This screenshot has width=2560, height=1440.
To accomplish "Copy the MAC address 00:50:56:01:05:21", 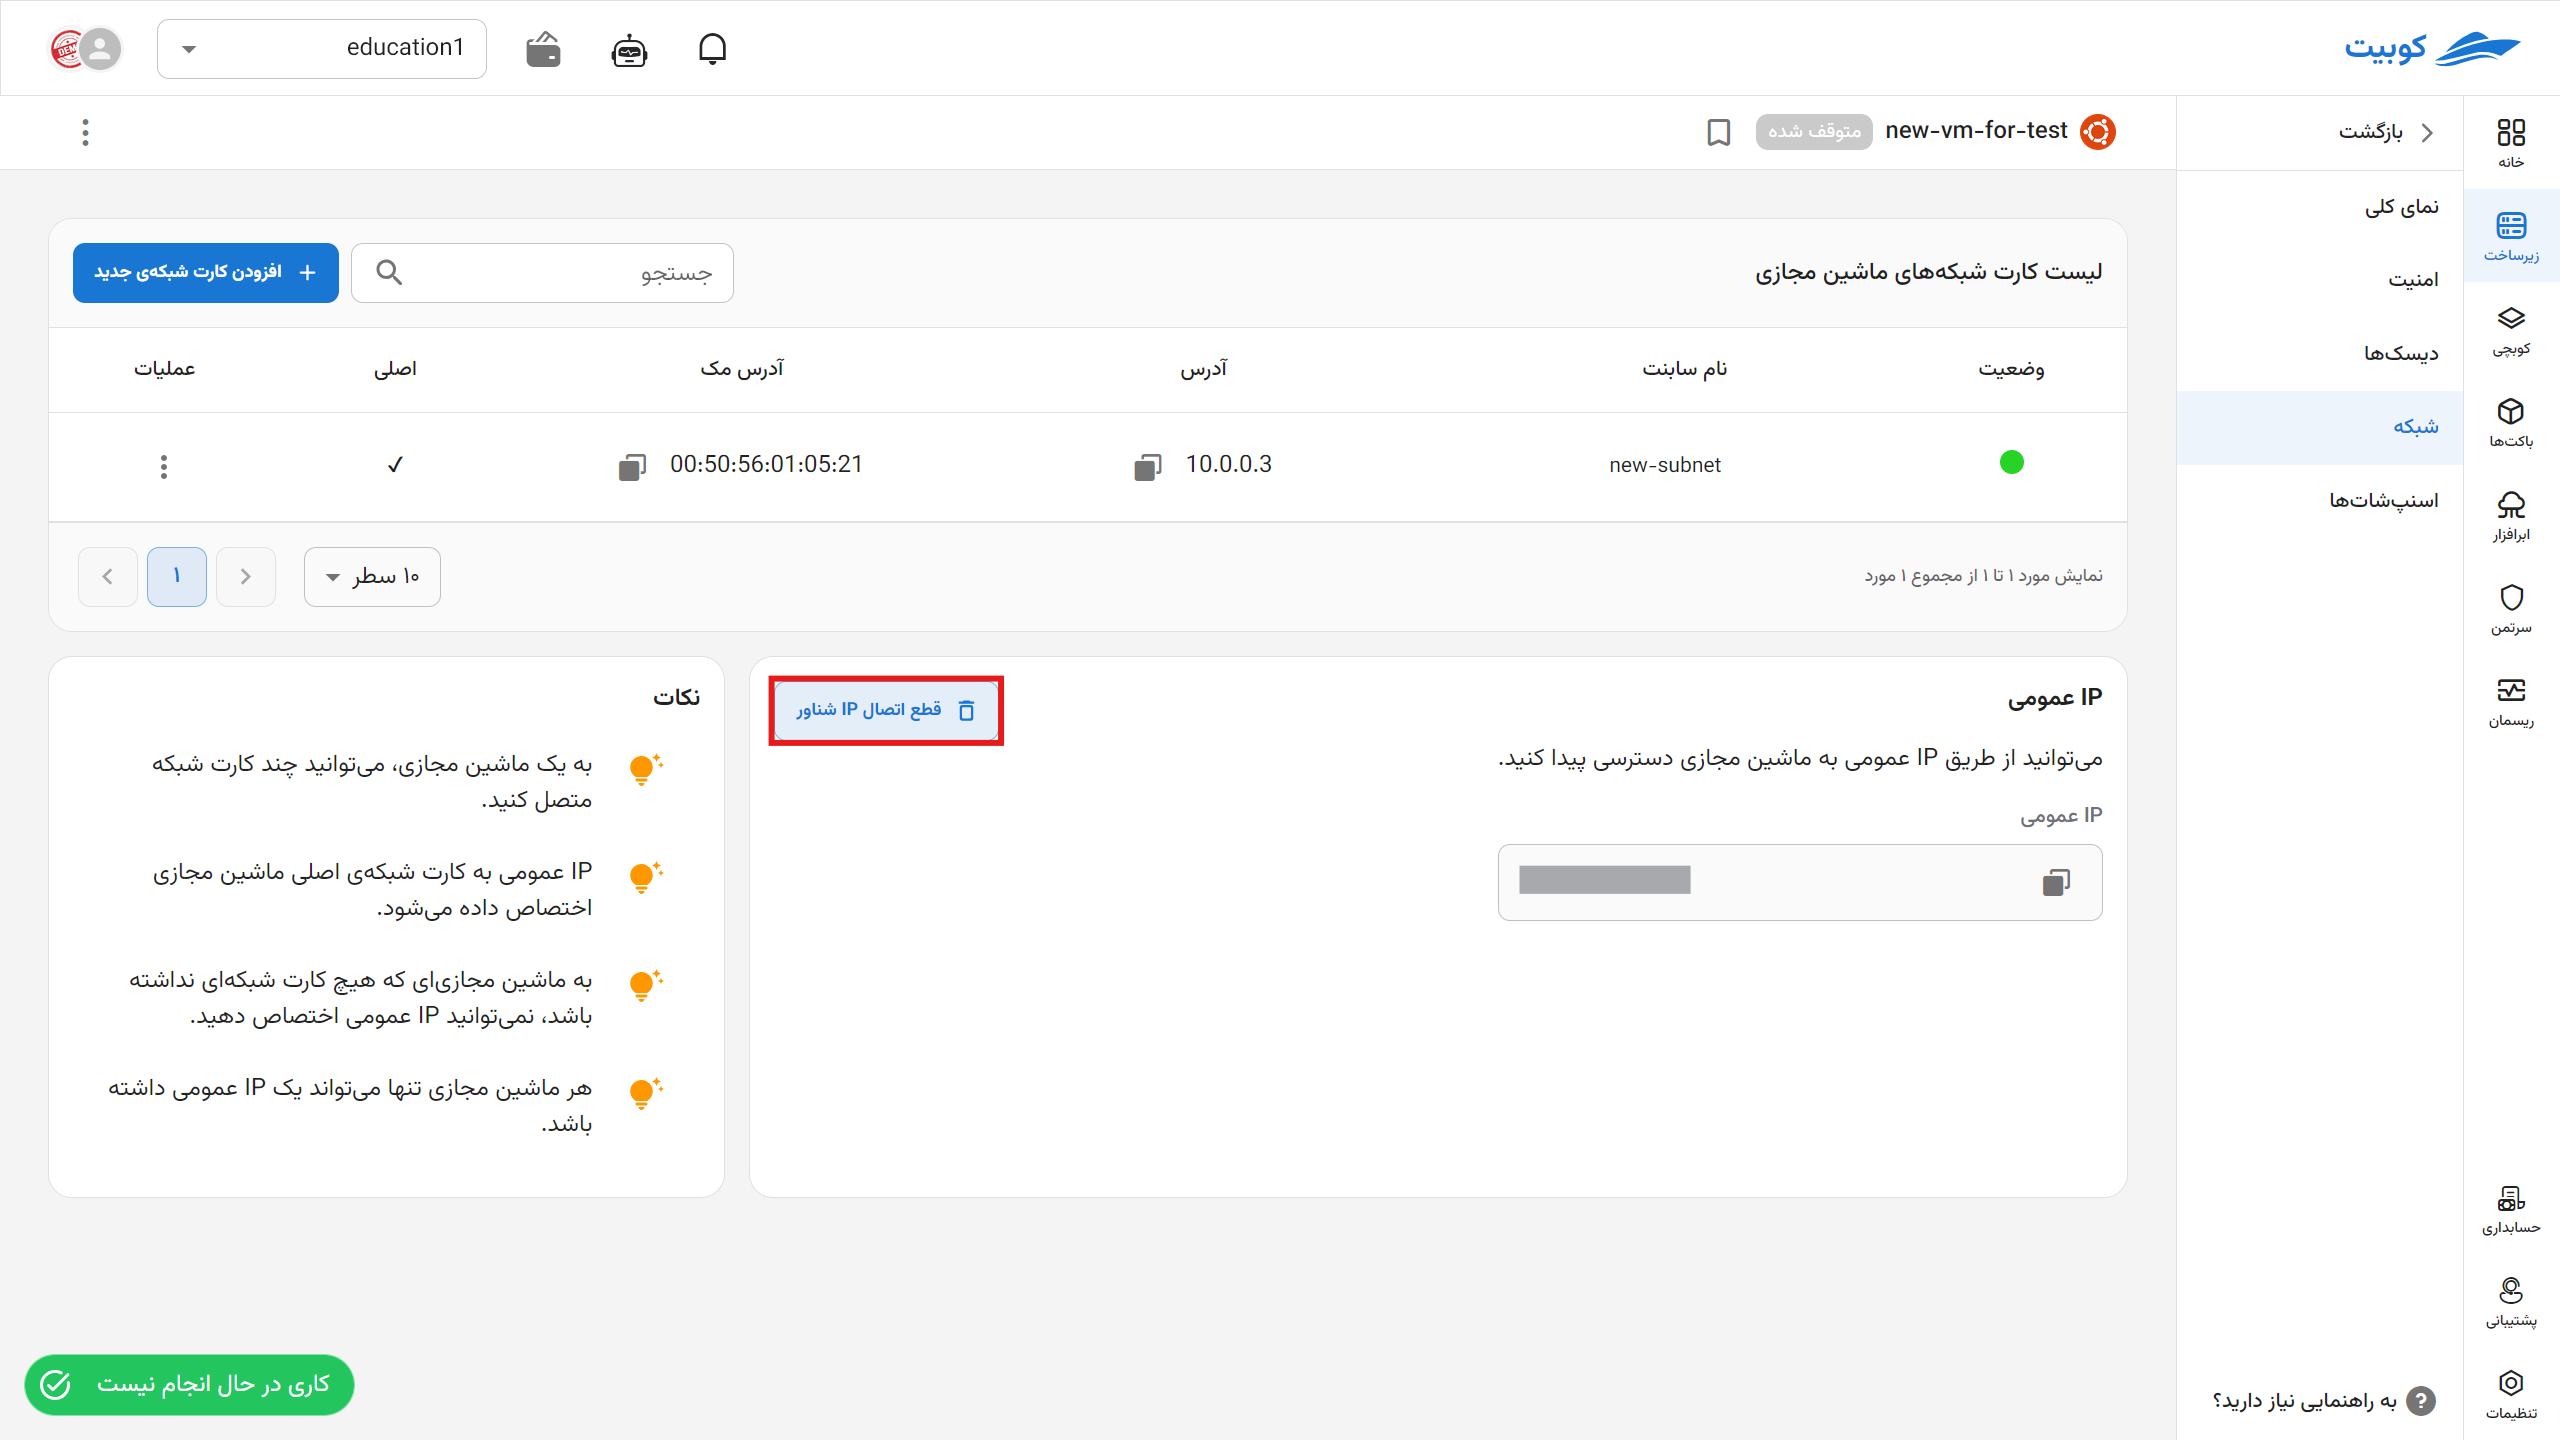I will click(x=632, y=465).
